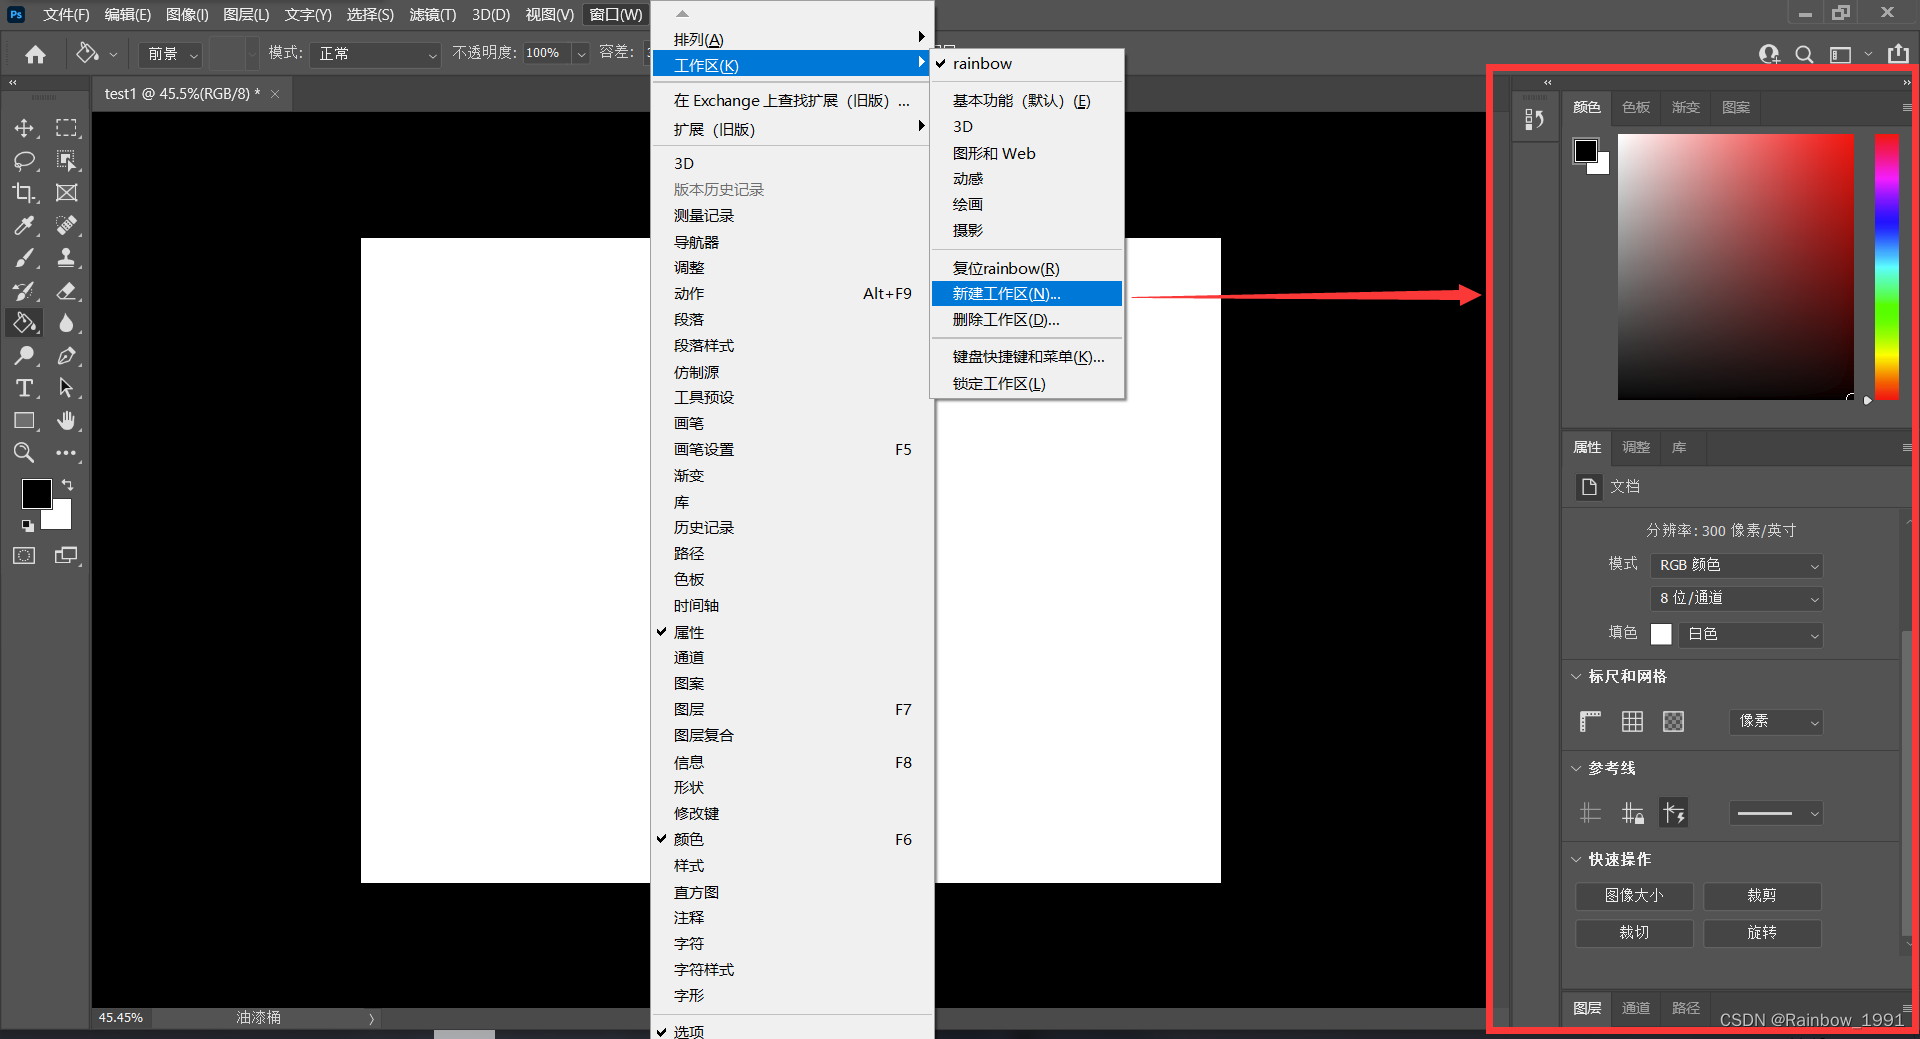Select the Hand tool
Screen dimensions: 1920x1039
(66, 421)
